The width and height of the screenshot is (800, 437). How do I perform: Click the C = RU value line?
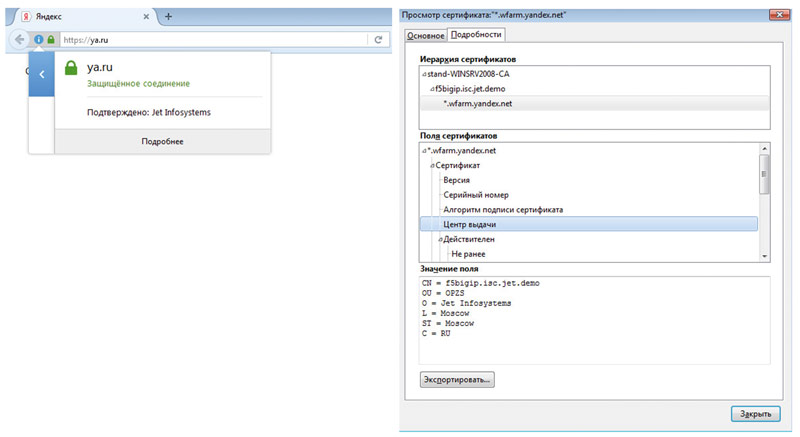(x=436, y=333)
